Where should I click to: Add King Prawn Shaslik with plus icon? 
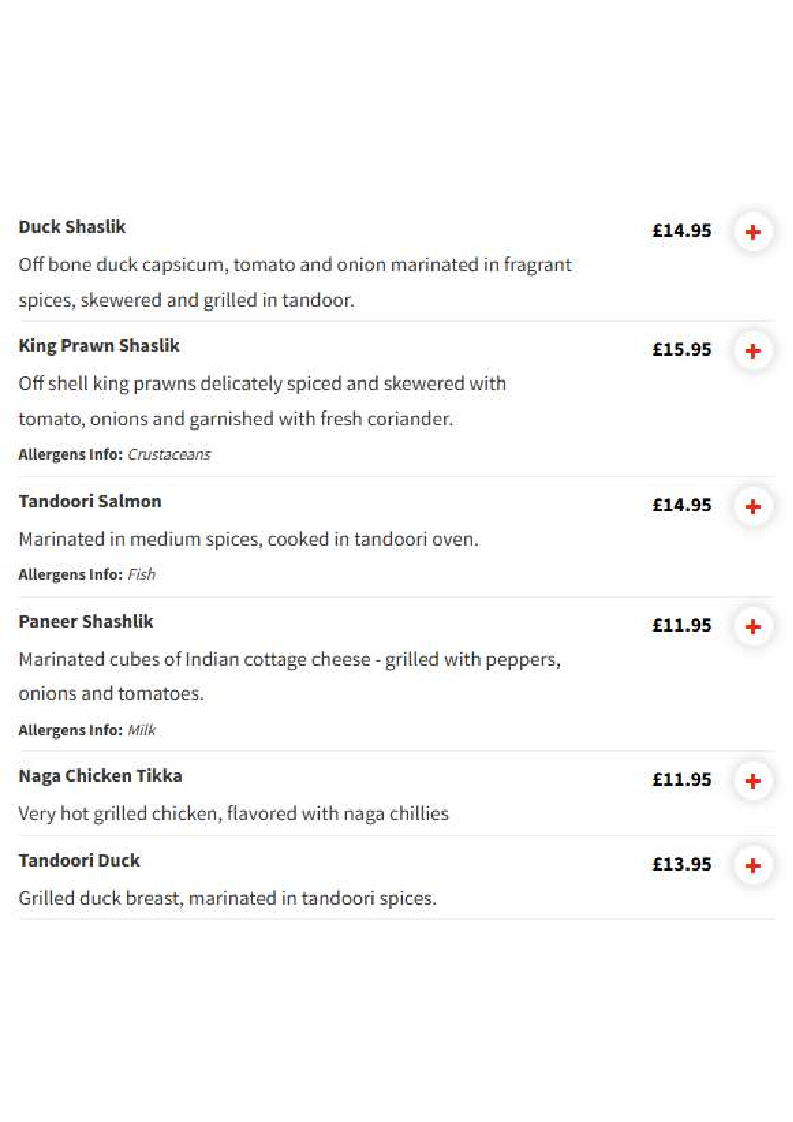pyautogui.click(x=753, y=351)
